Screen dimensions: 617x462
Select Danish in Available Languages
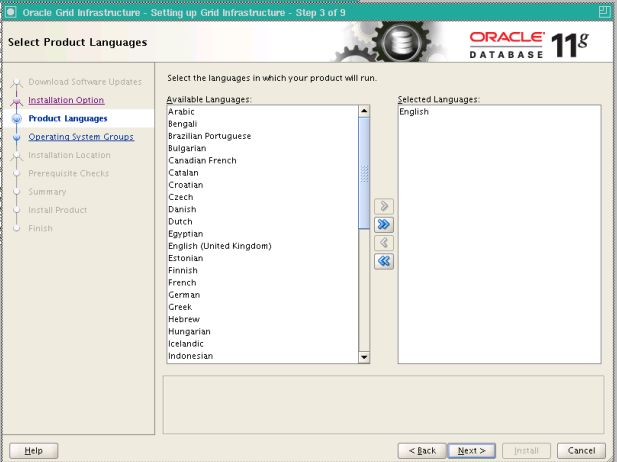pyautogui.click(x=262, y=209)
